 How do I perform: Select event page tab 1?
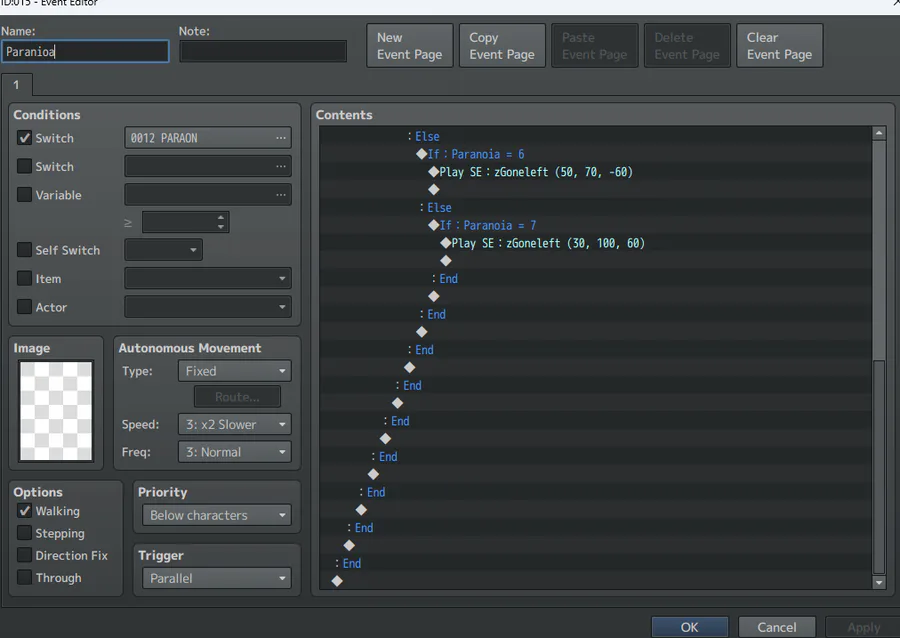tap(16, 85)
